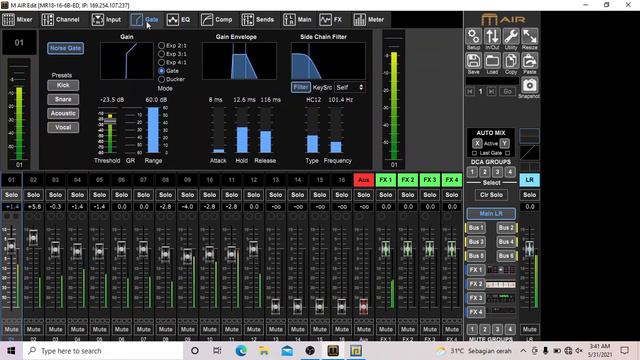Image resolution: width=640 pixels, height=360 pixels.
Task: Select FX 2 sends button
Action: point(476,284)
